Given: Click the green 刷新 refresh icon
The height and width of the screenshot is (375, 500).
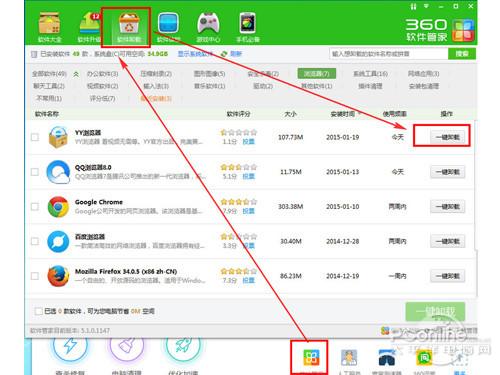Looking at the screenshot, I should point(224,54).
